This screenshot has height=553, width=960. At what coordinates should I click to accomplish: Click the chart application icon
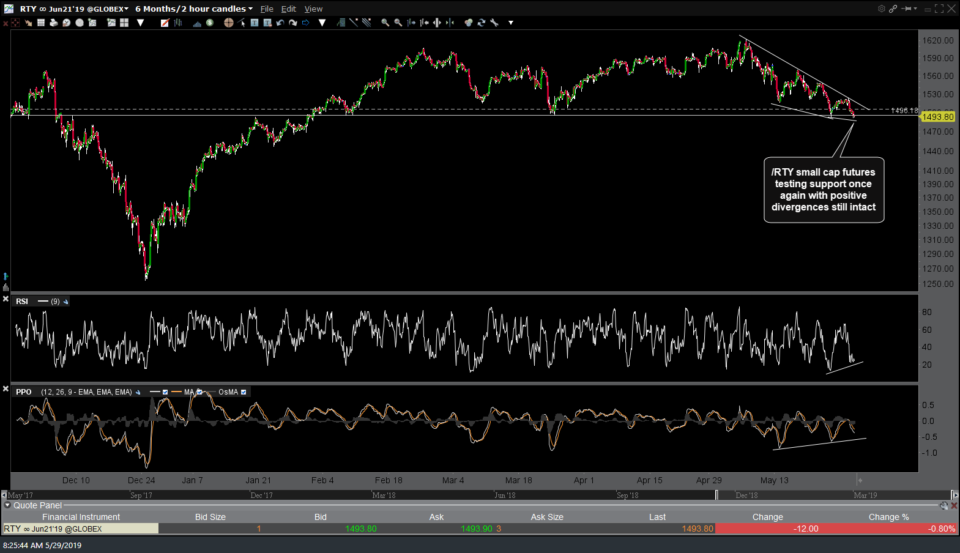pos(9,9)
